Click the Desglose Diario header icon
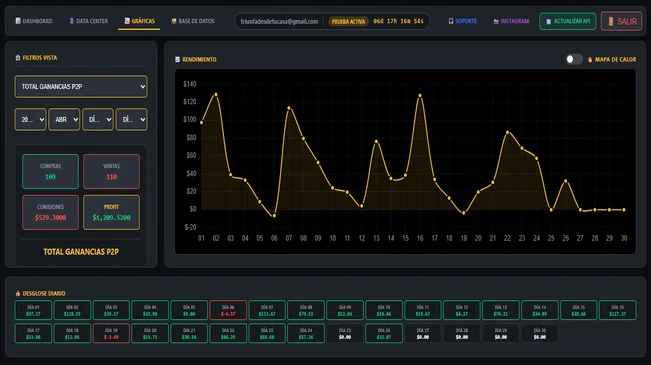The height and width of the screenshot is (365, 651). click(18, 293)
